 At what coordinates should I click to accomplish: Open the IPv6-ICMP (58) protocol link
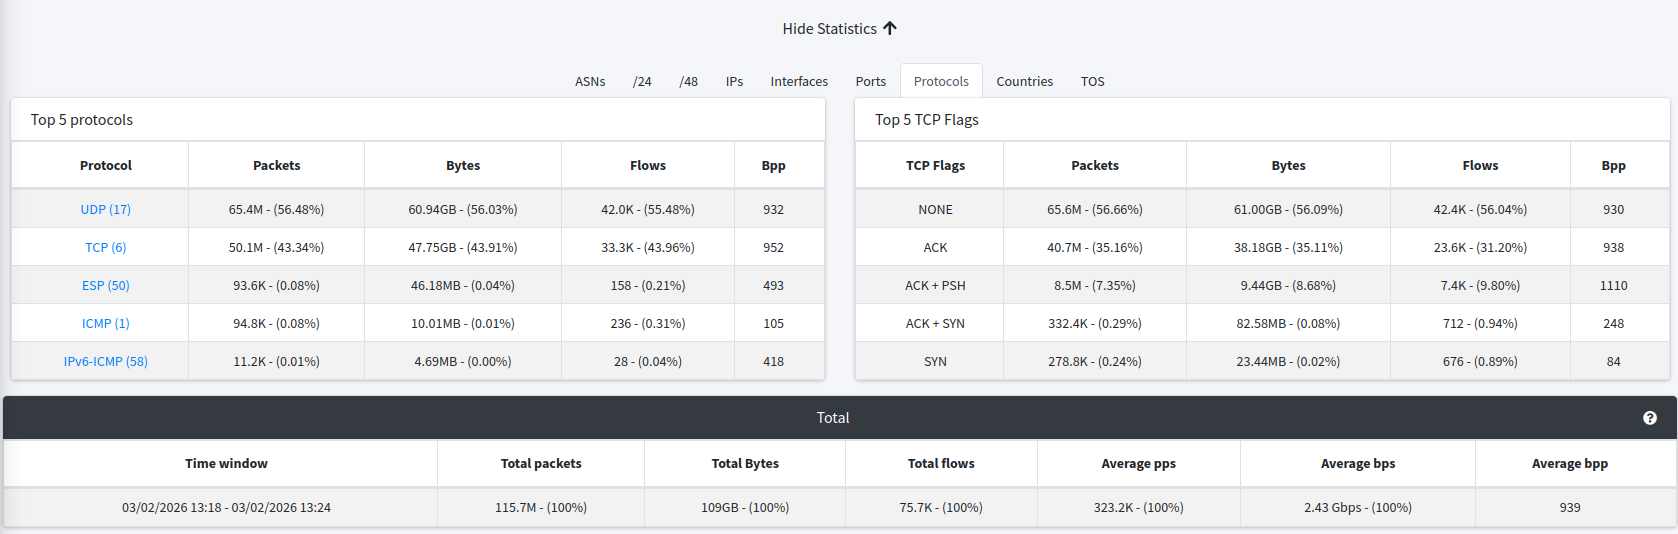(106, 362)
